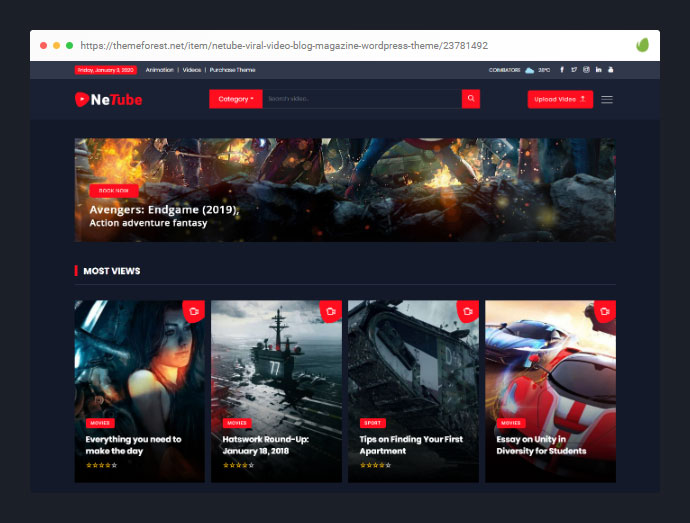Open the hamburger menu icon
This screenshot has height=523, width=690.
[x=607, y=99]
